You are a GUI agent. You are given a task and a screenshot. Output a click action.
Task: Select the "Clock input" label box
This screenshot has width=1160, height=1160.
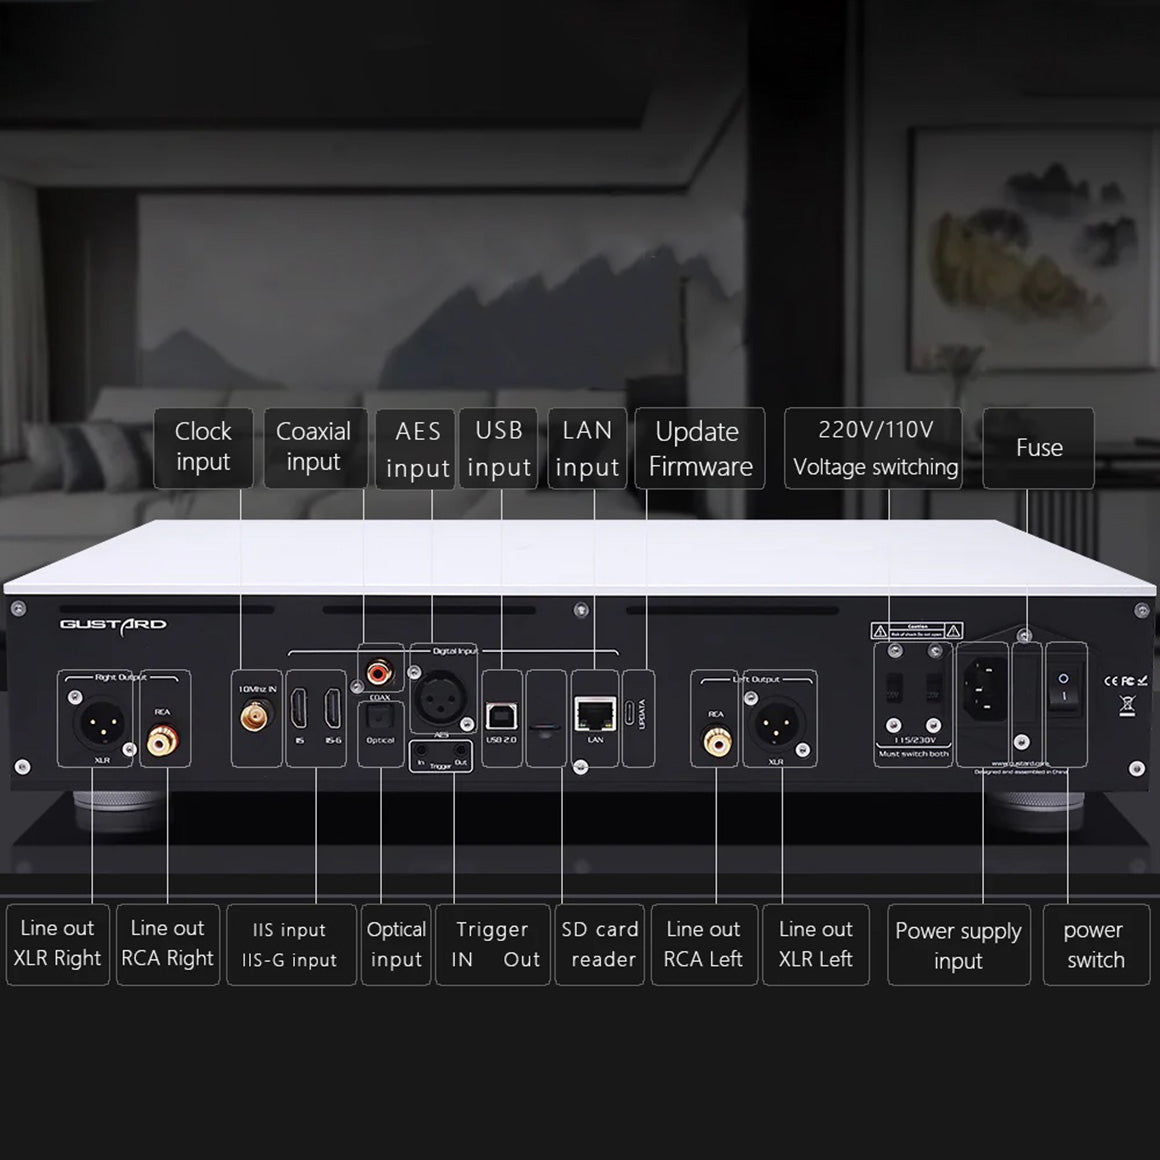(203, 447)
